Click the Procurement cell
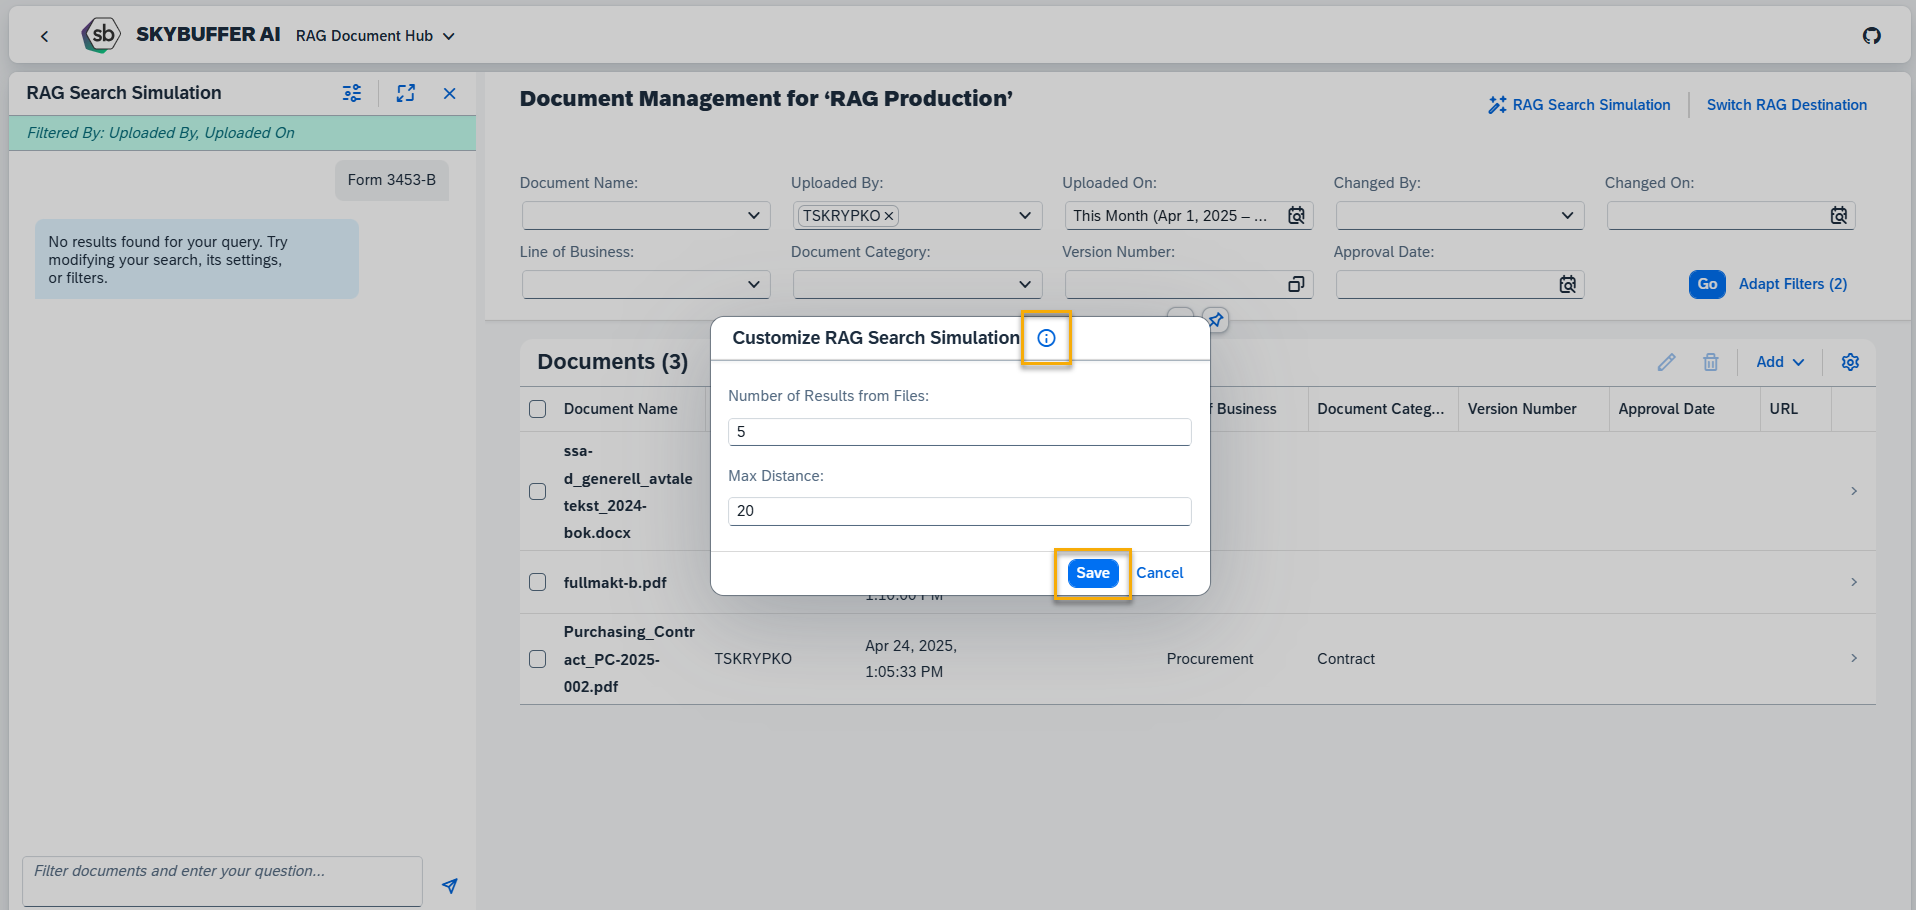This screenshot has height=910, width=1916. pos(1209,659)
